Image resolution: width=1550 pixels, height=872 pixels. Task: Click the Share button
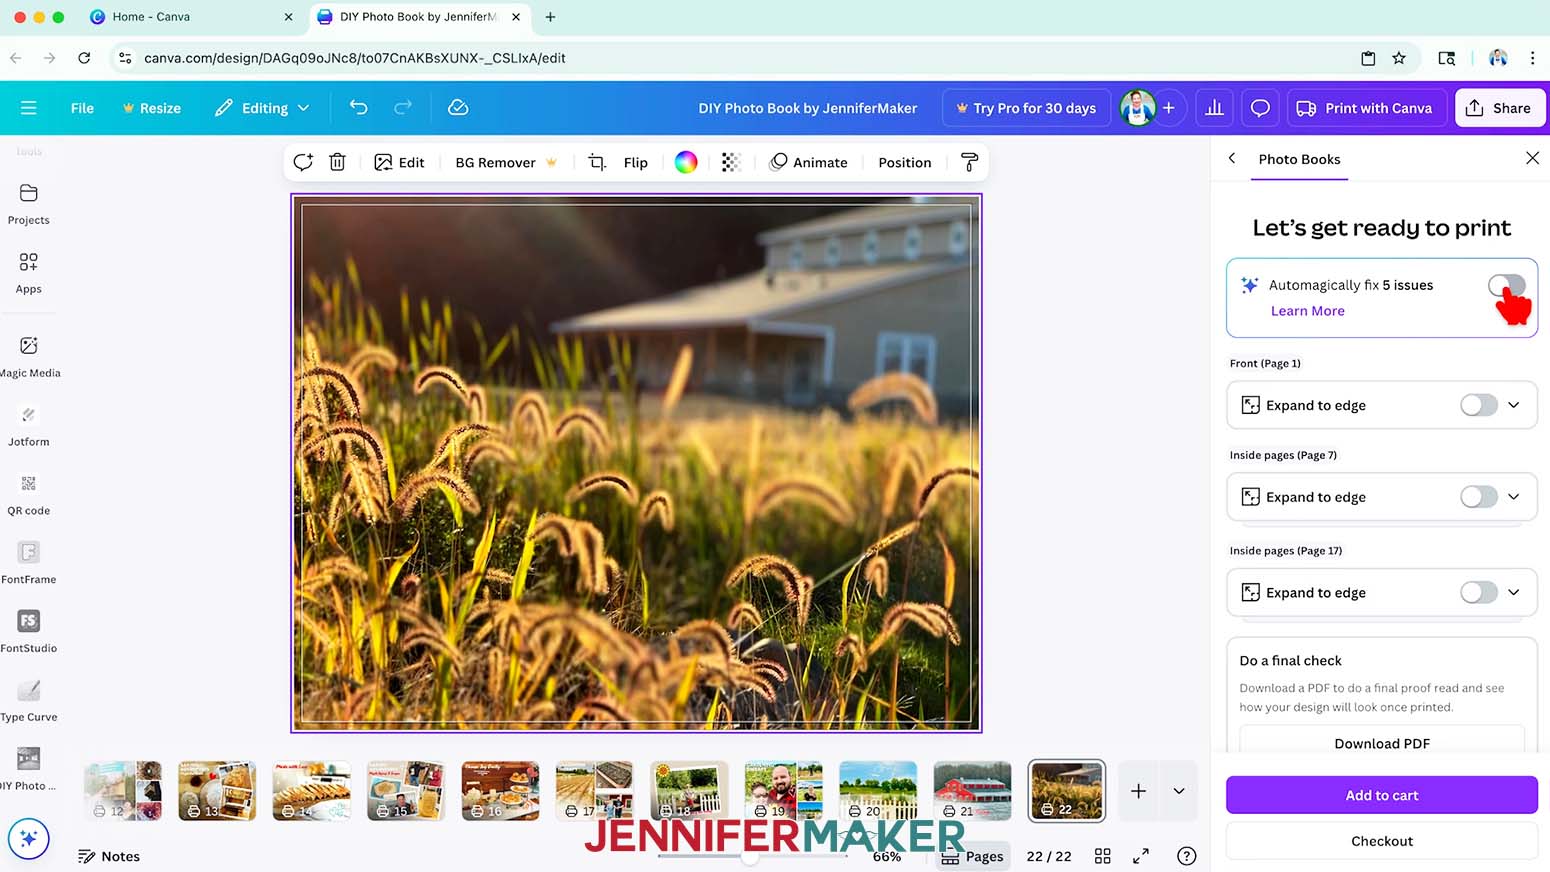coord(1499,108)
